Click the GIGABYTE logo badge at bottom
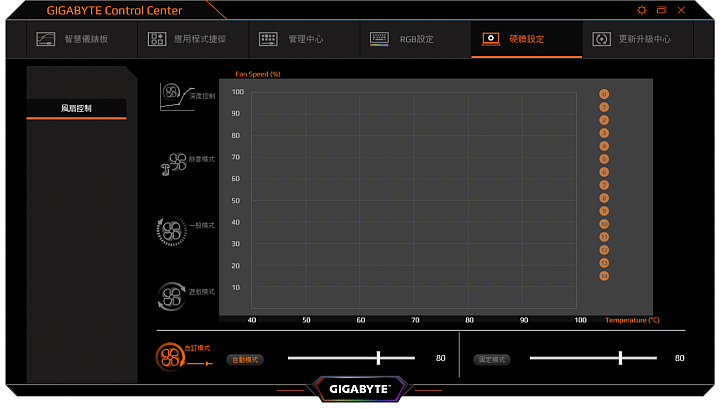The image size is (720, 409). pyautogui.click(x=360, y=389)
